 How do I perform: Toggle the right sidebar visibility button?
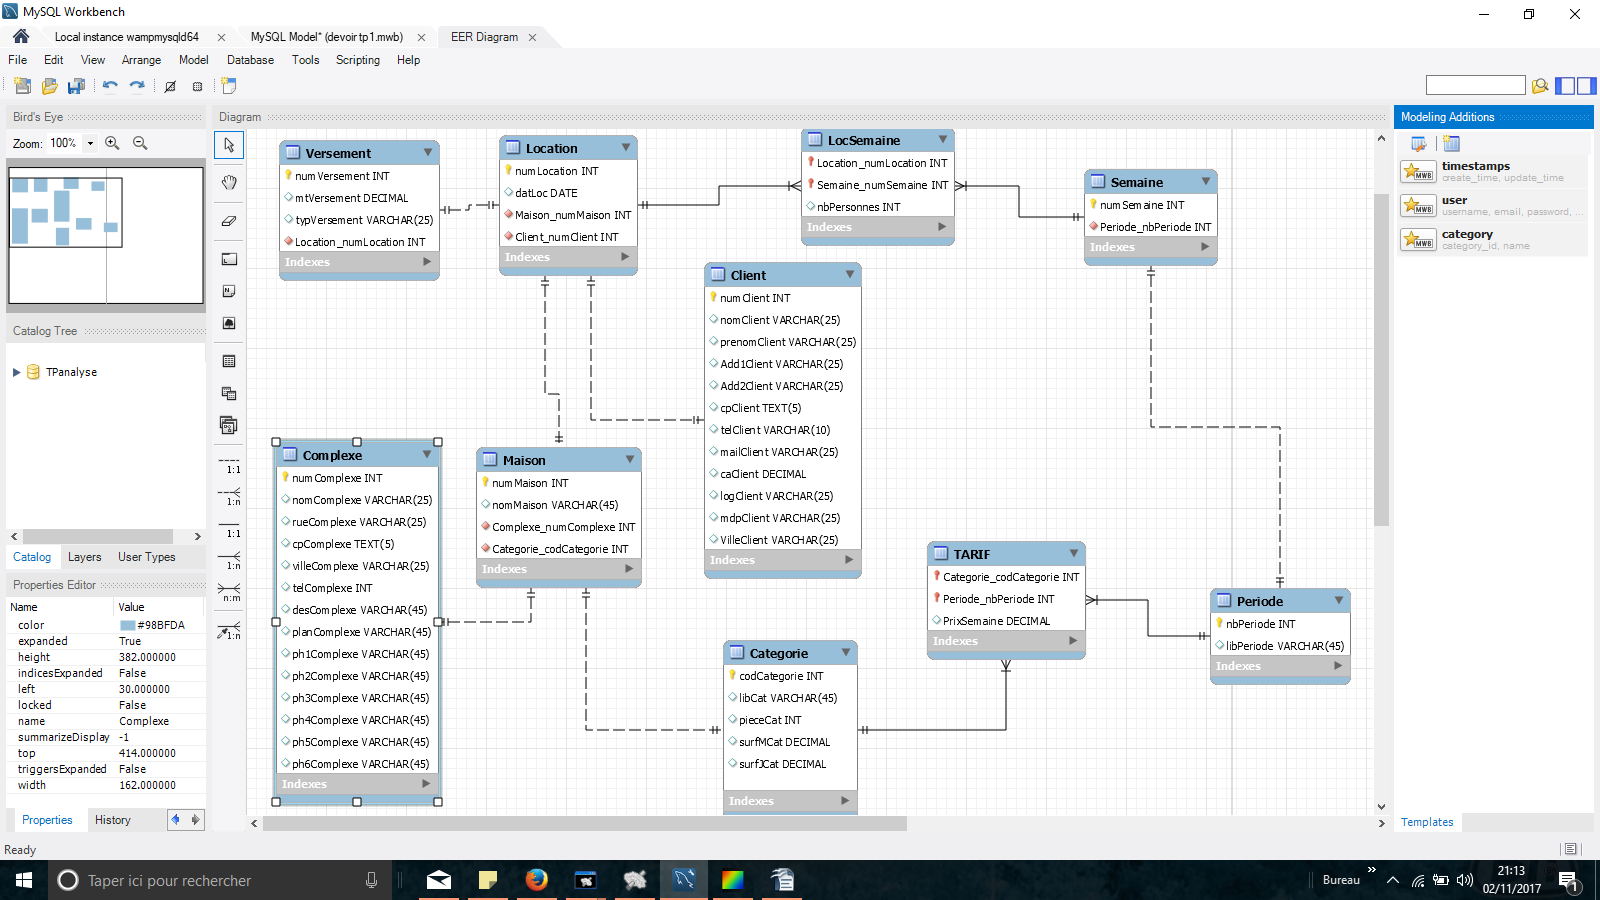point(1586,86)
